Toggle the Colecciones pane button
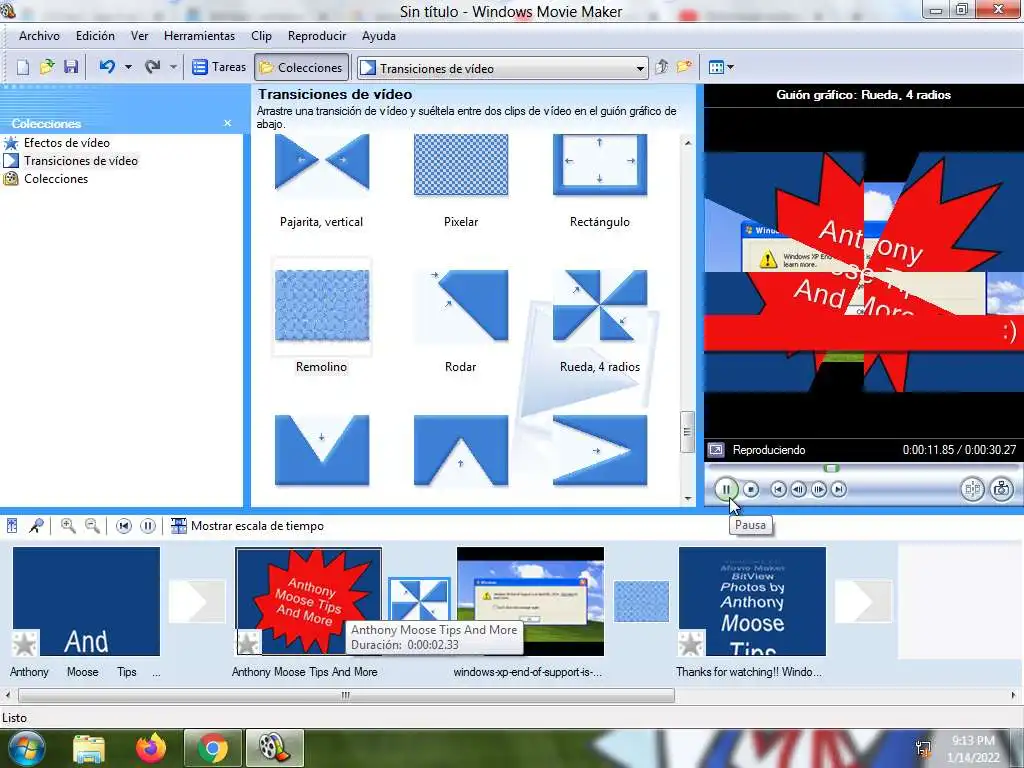1024x768 pixels. (x=301, y=67)
